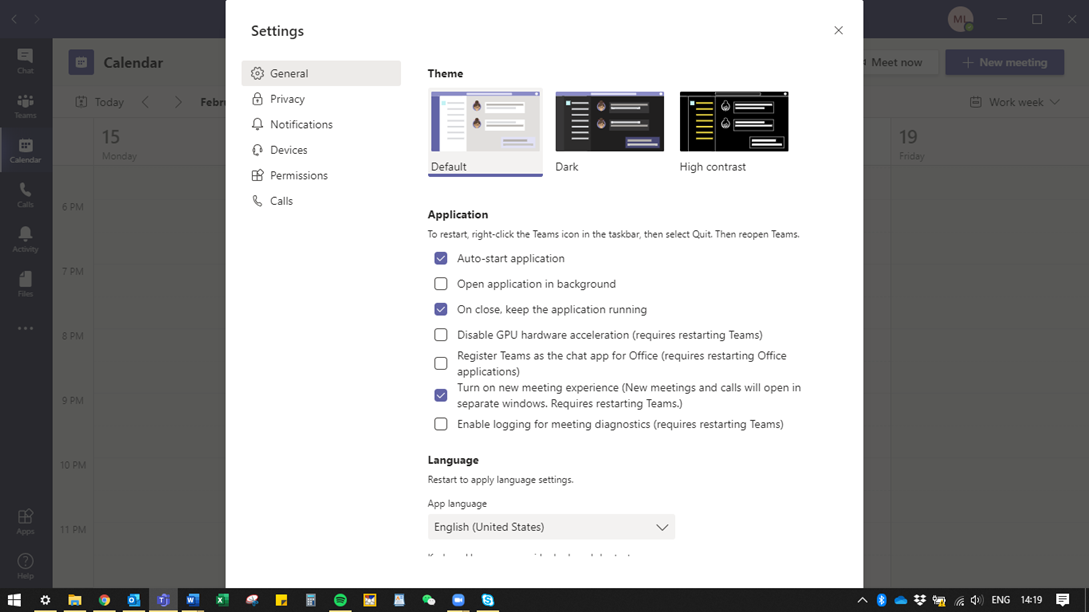Expand the Work week view dropdown
The height and width of the screenshot is (612, 1089).
click(x=1015, y=102)
